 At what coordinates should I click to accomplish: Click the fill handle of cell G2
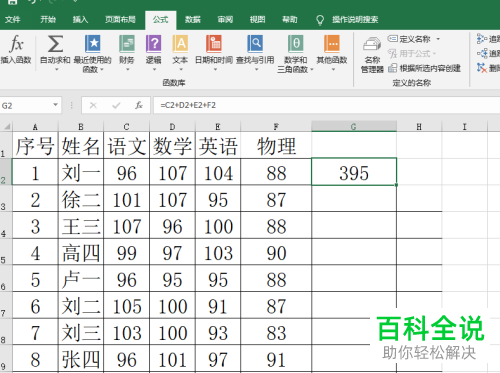pyautogui.click(x=396, y=185)
